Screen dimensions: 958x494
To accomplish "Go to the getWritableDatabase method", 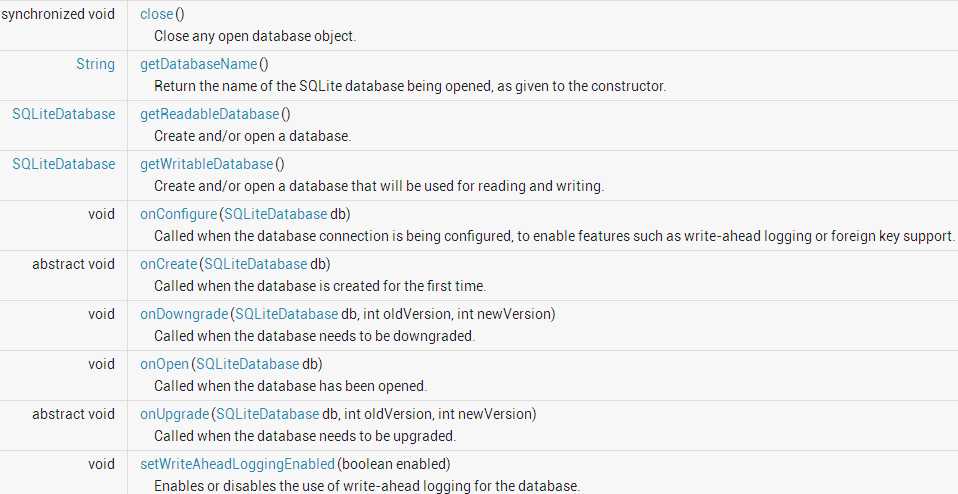I will 206,164.
